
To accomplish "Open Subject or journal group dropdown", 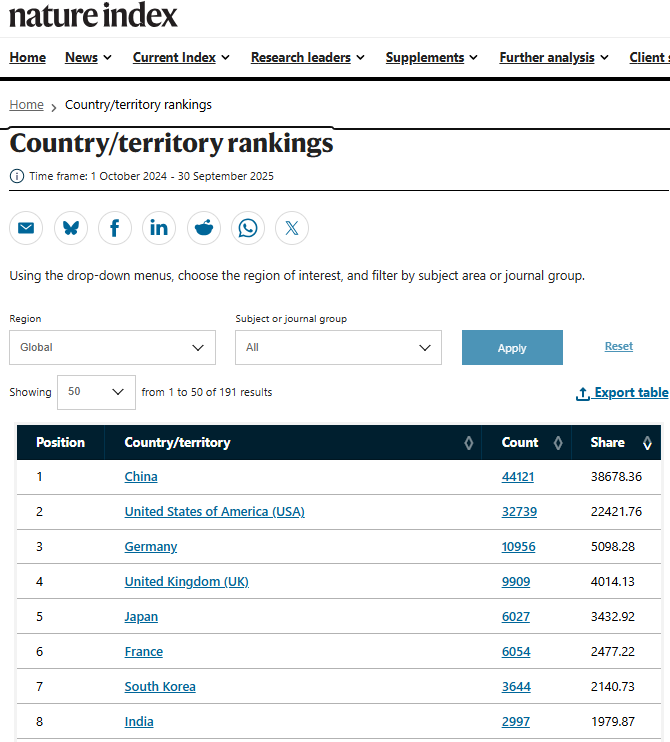I will (338, 347).
